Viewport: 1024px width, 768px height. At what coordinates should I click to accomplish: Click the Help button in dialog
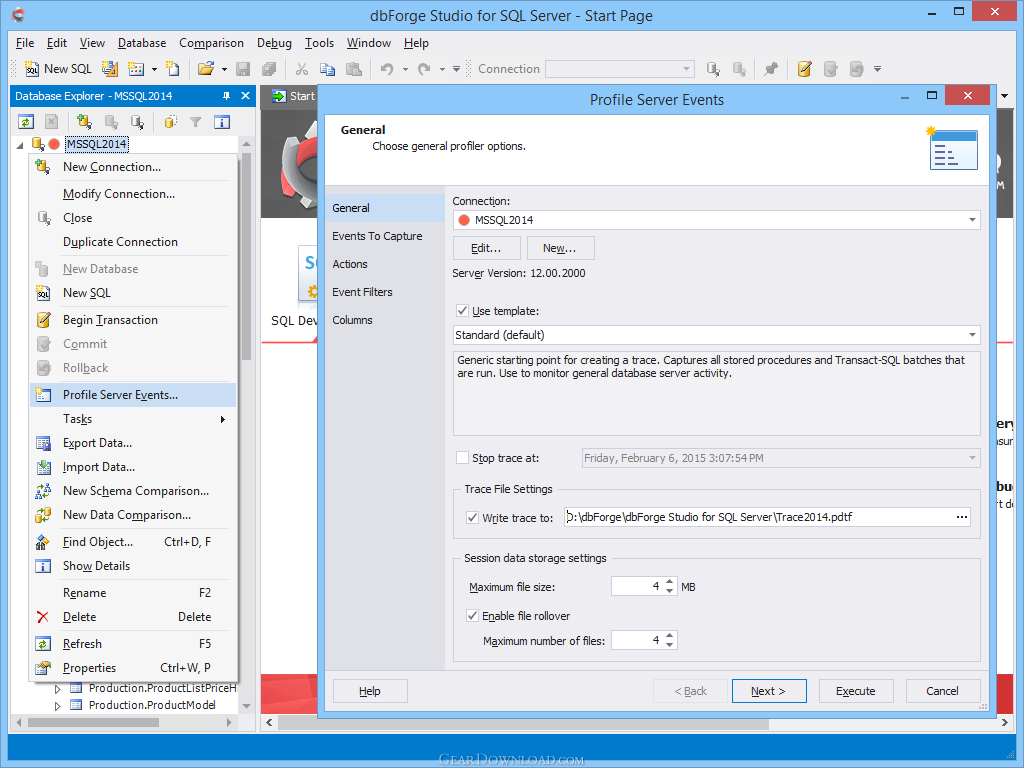370,691
